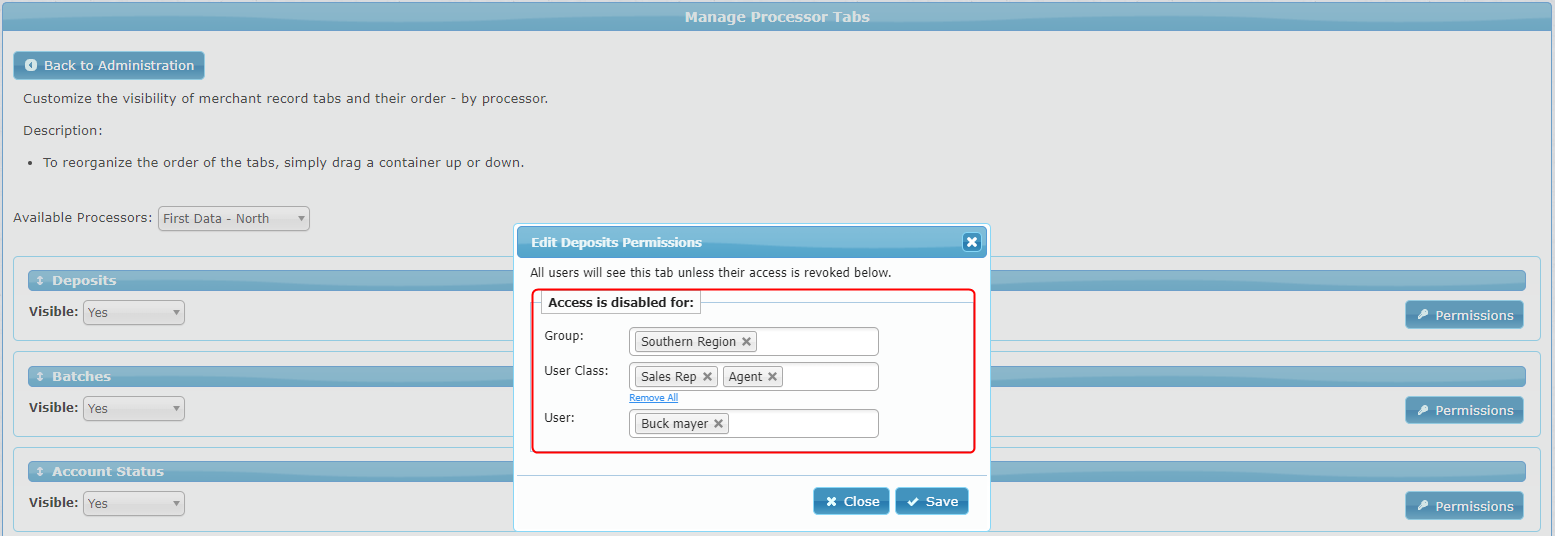Close the Edit Deposits Permissions dialog with X
This screenshot has height=536, width=1555.
tap(971, 242)
